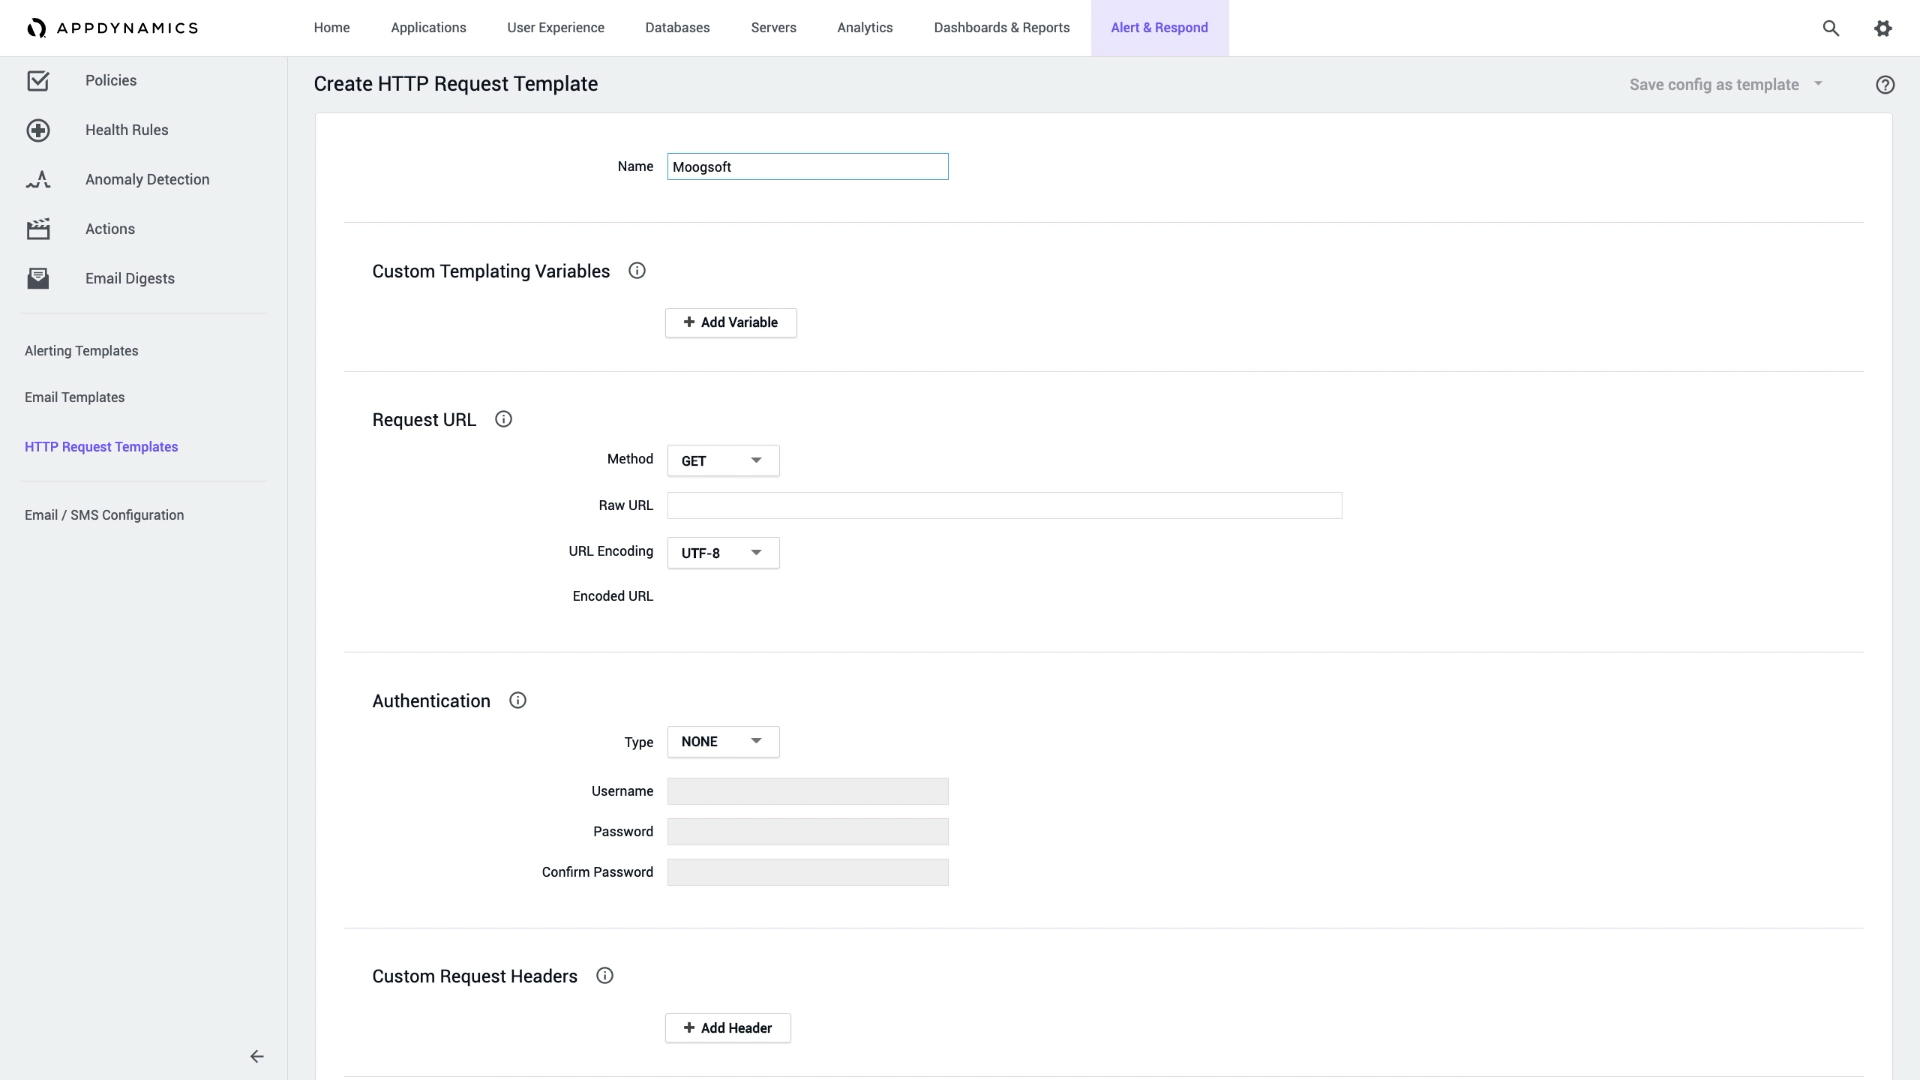Image resolution: width=1920 pixels, height=1080 pixels.
Task: Expand Save config as template menu
Action: [x=1726, y=85]
